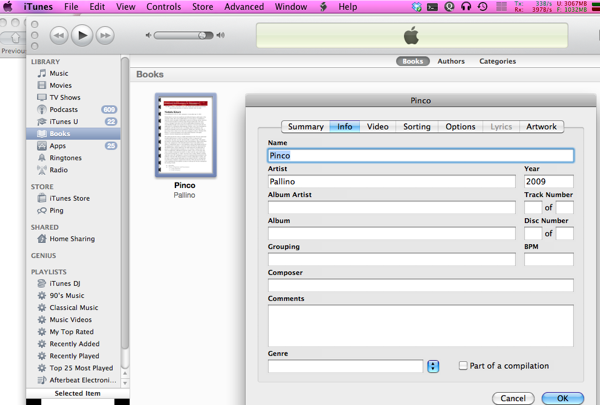600x405 pixels.
Task: Click the BPM input field
Action: pos(549,259)
